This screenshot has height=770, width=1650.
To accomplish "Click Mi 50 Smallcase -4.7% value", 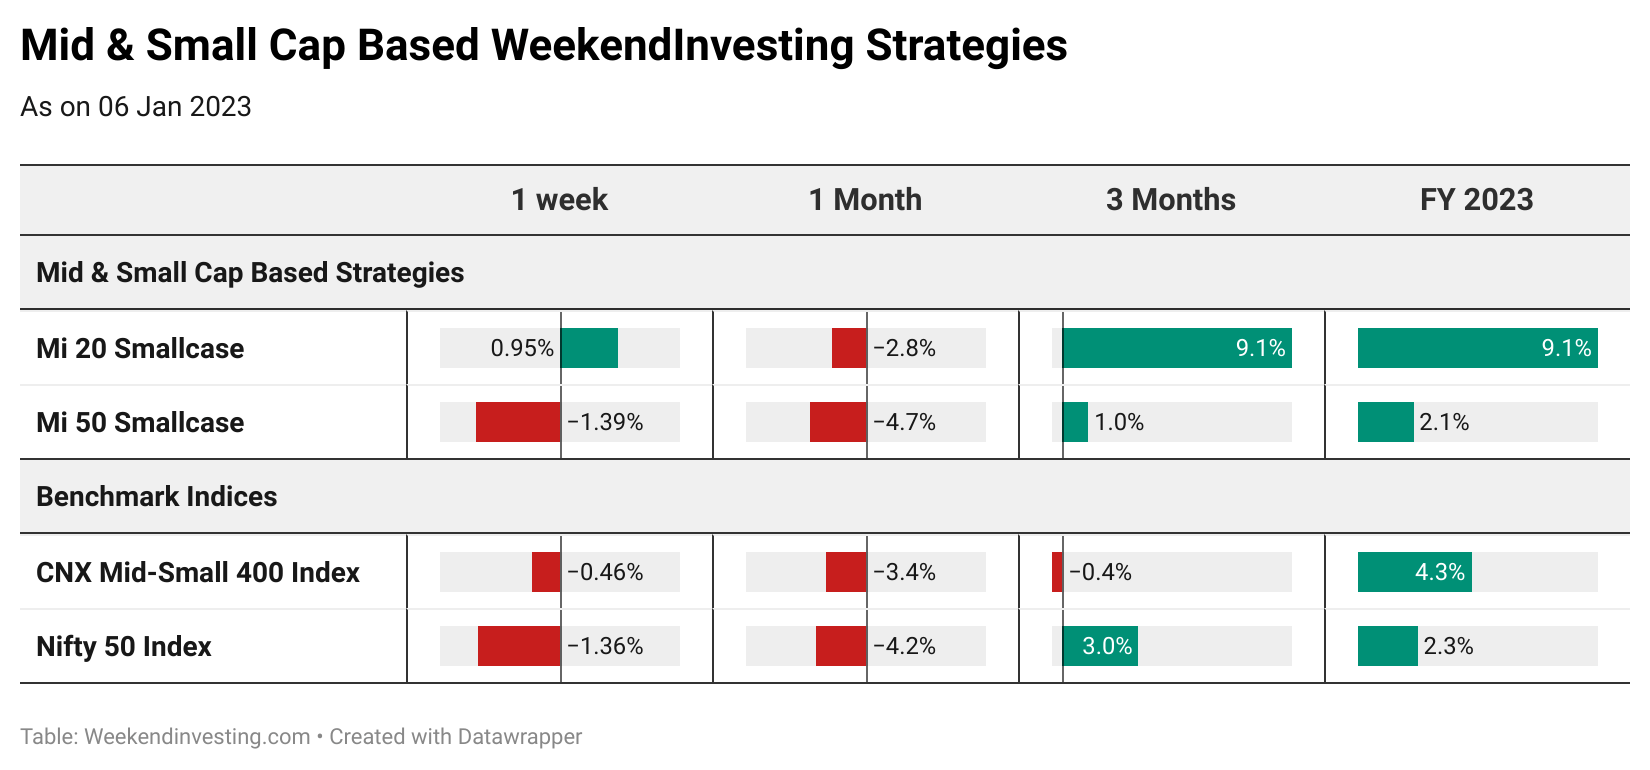I will (905, 422).
